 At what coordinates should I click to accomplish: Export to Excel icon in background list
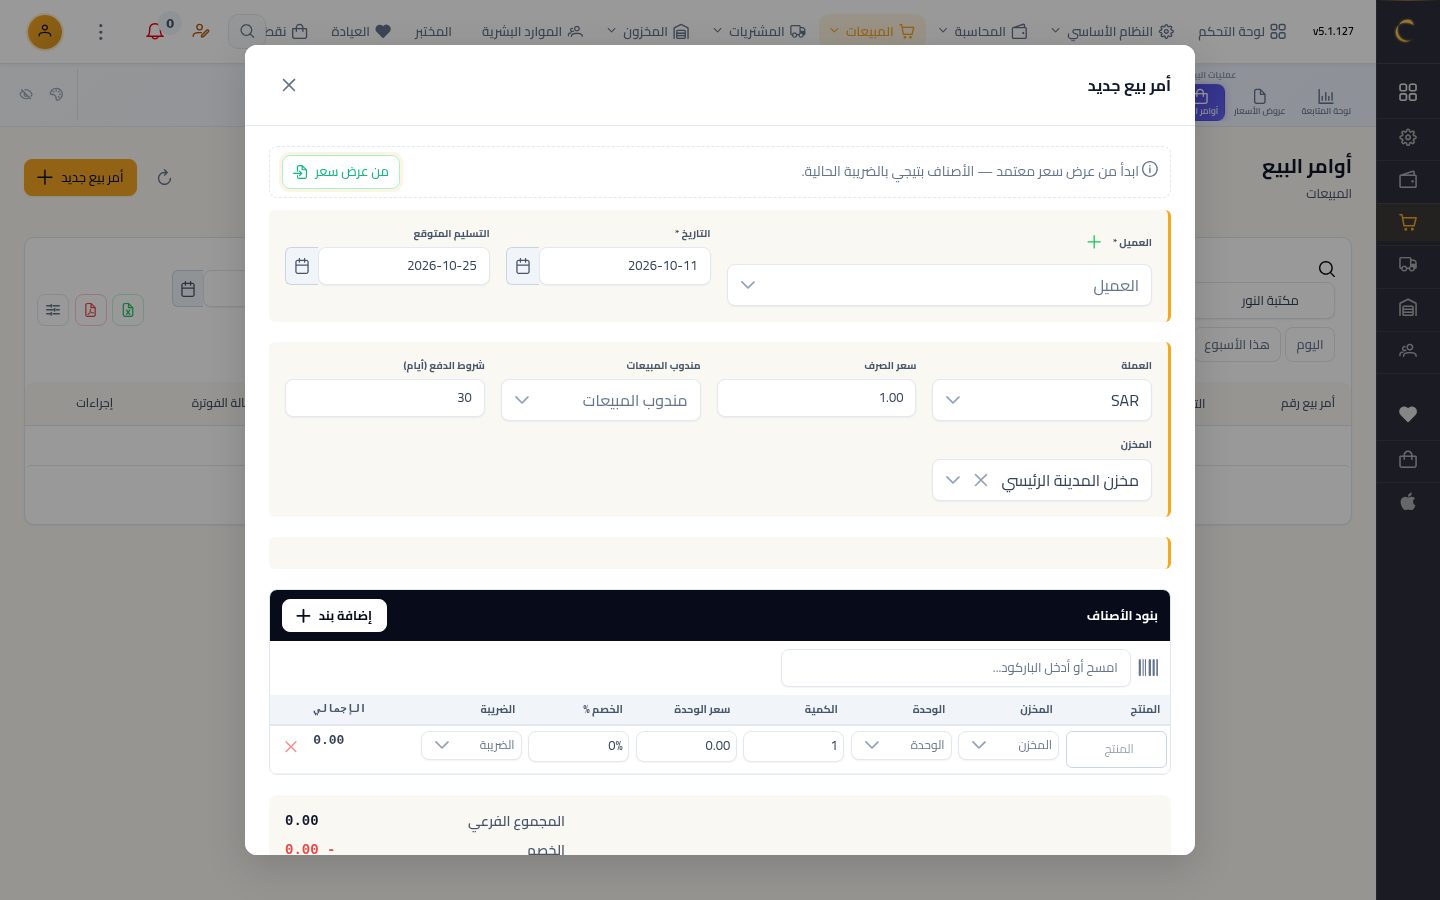coord(128,310)
